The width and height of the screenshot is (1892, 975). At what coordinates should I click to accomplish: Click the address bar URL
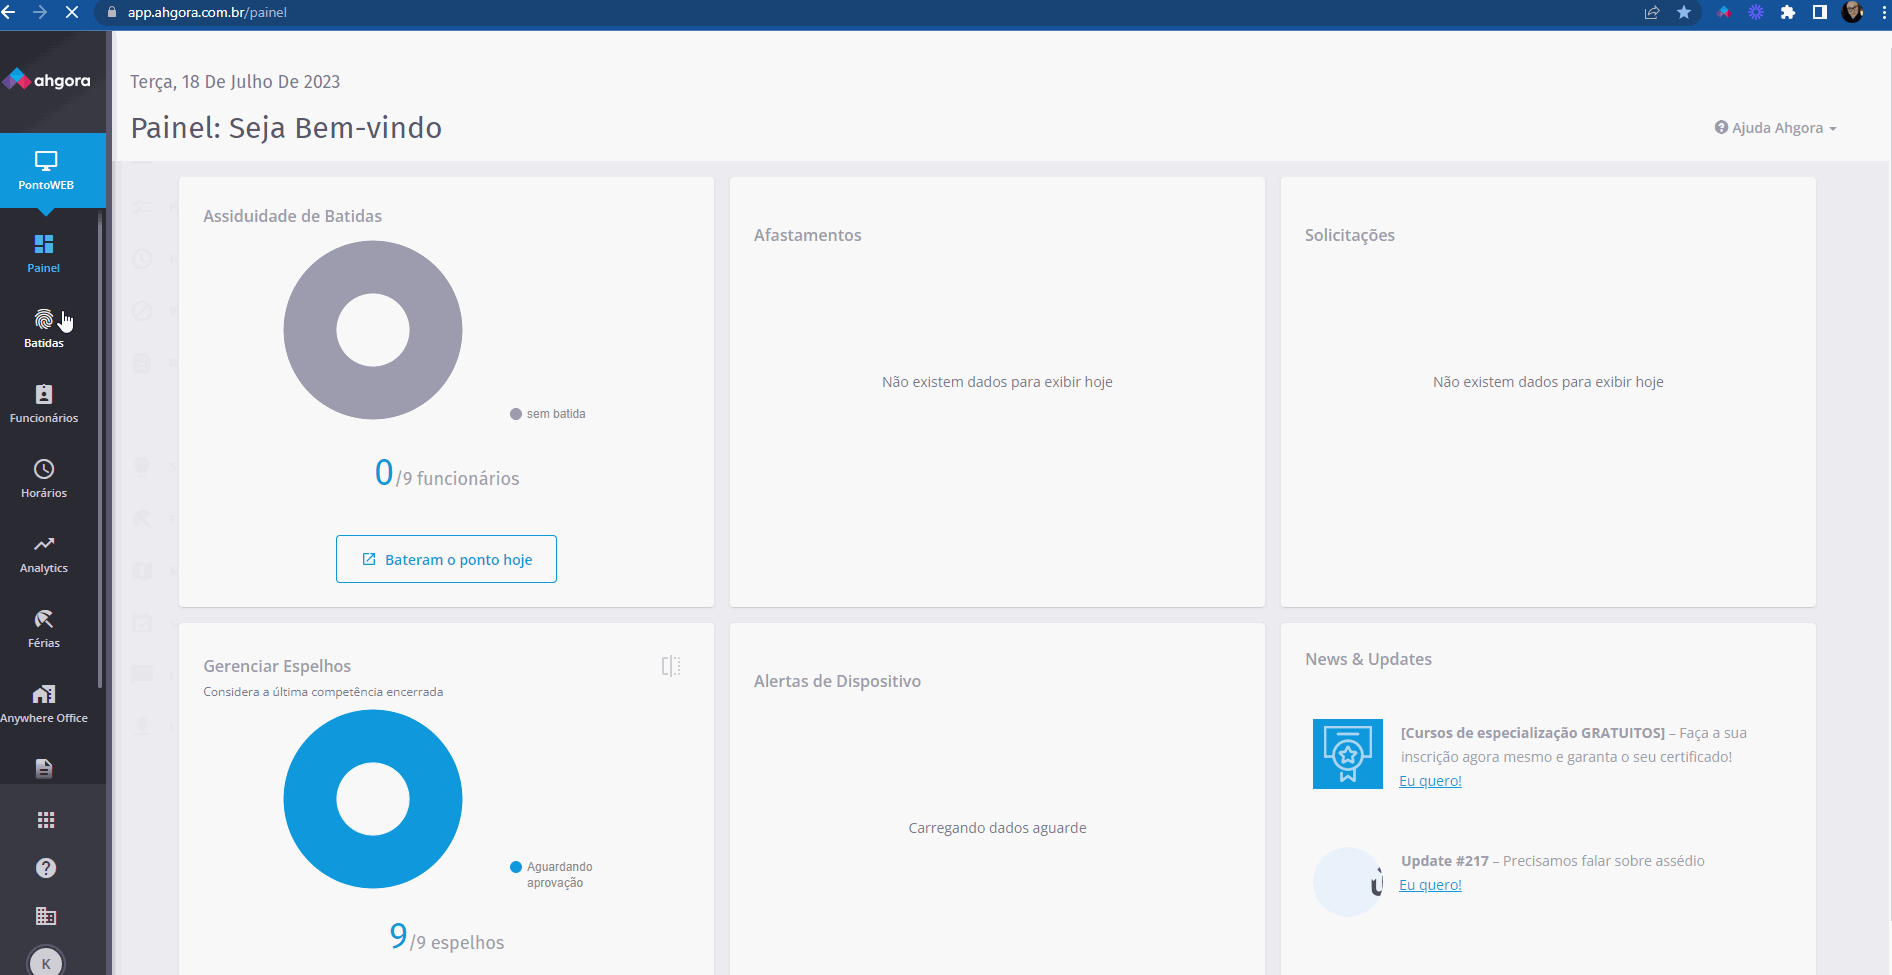tap(207, 12)
